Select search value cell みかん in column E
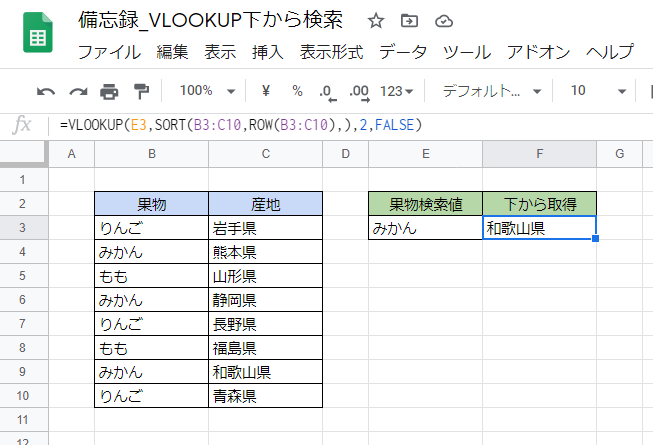Viewport: 653px width, 445px height. (425, 228)
